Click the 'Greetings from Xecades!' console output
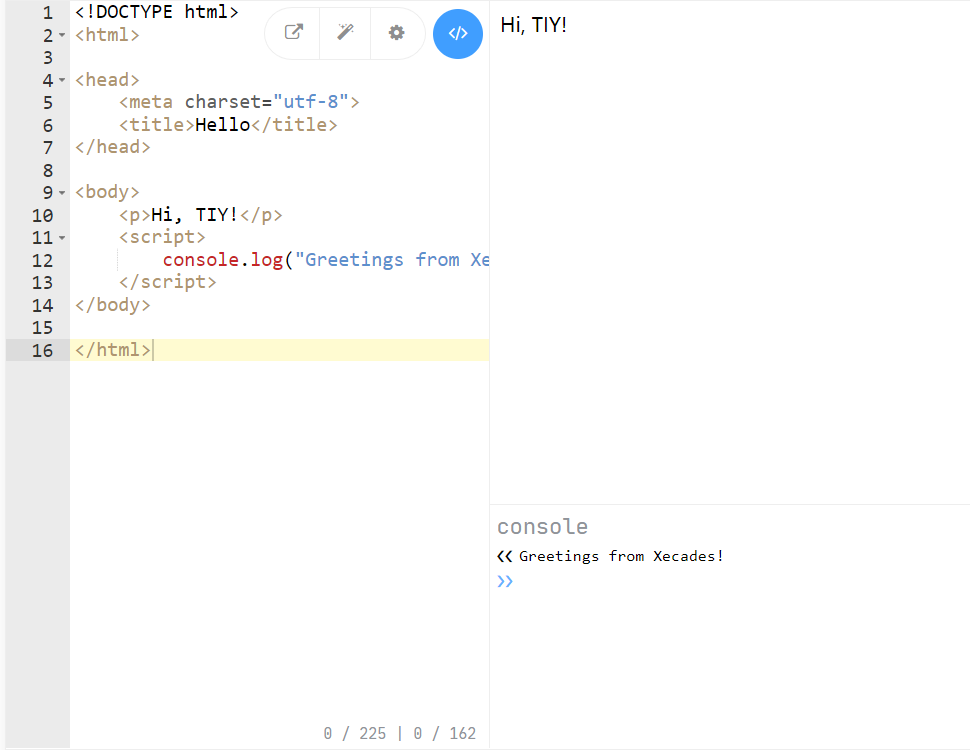970x750 pixels. point(621,556)
